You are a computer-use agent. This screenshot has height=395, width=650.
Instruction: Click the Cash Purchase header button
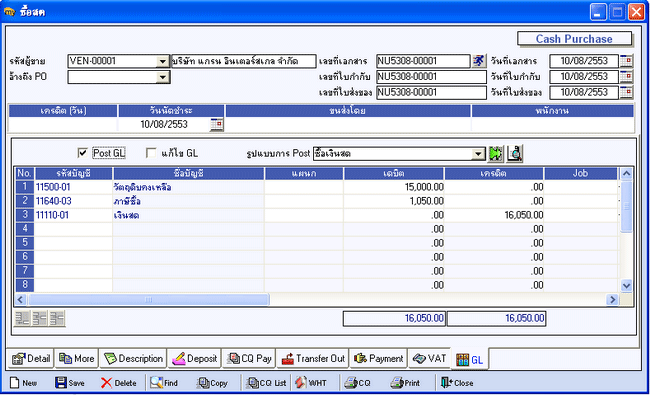pos(574,39)
